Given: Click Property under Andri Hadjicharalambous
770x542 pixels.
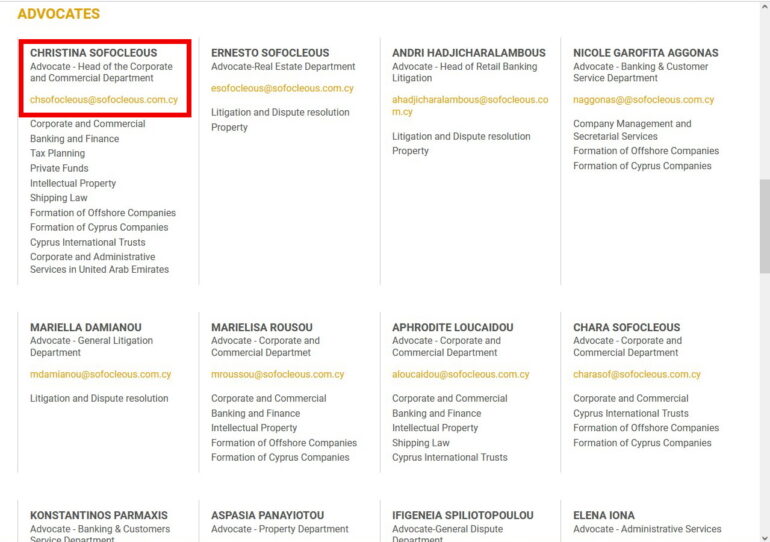Looking at the screenshot, I should [x=411, y=151].
